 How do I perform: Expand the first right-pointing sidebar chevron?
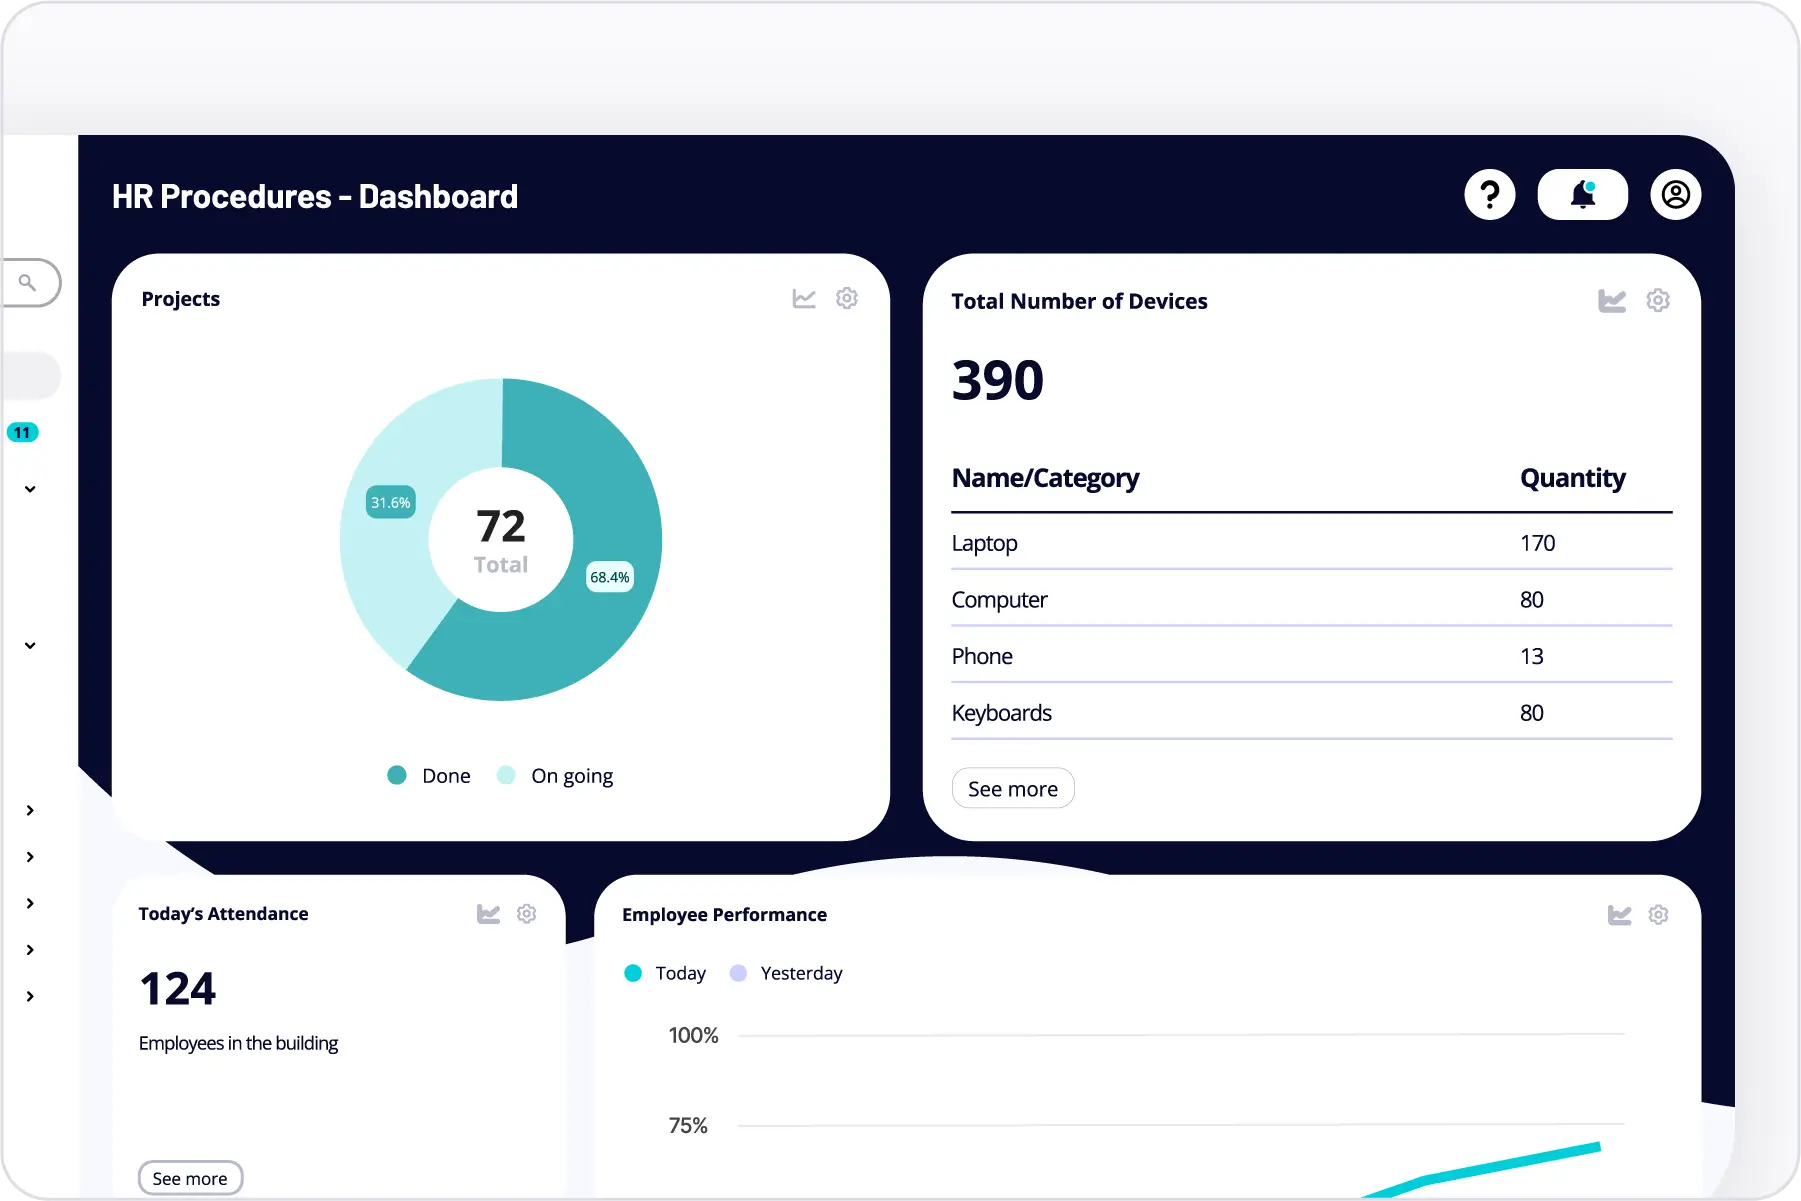(x=30, y=810)
